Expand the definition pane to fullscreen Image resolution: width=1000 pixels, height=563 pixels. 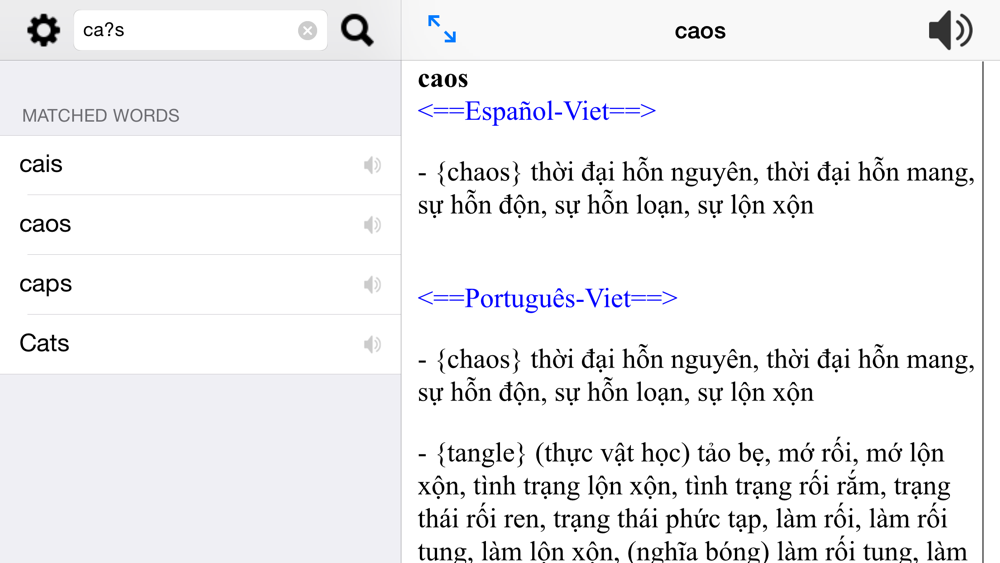441,29
